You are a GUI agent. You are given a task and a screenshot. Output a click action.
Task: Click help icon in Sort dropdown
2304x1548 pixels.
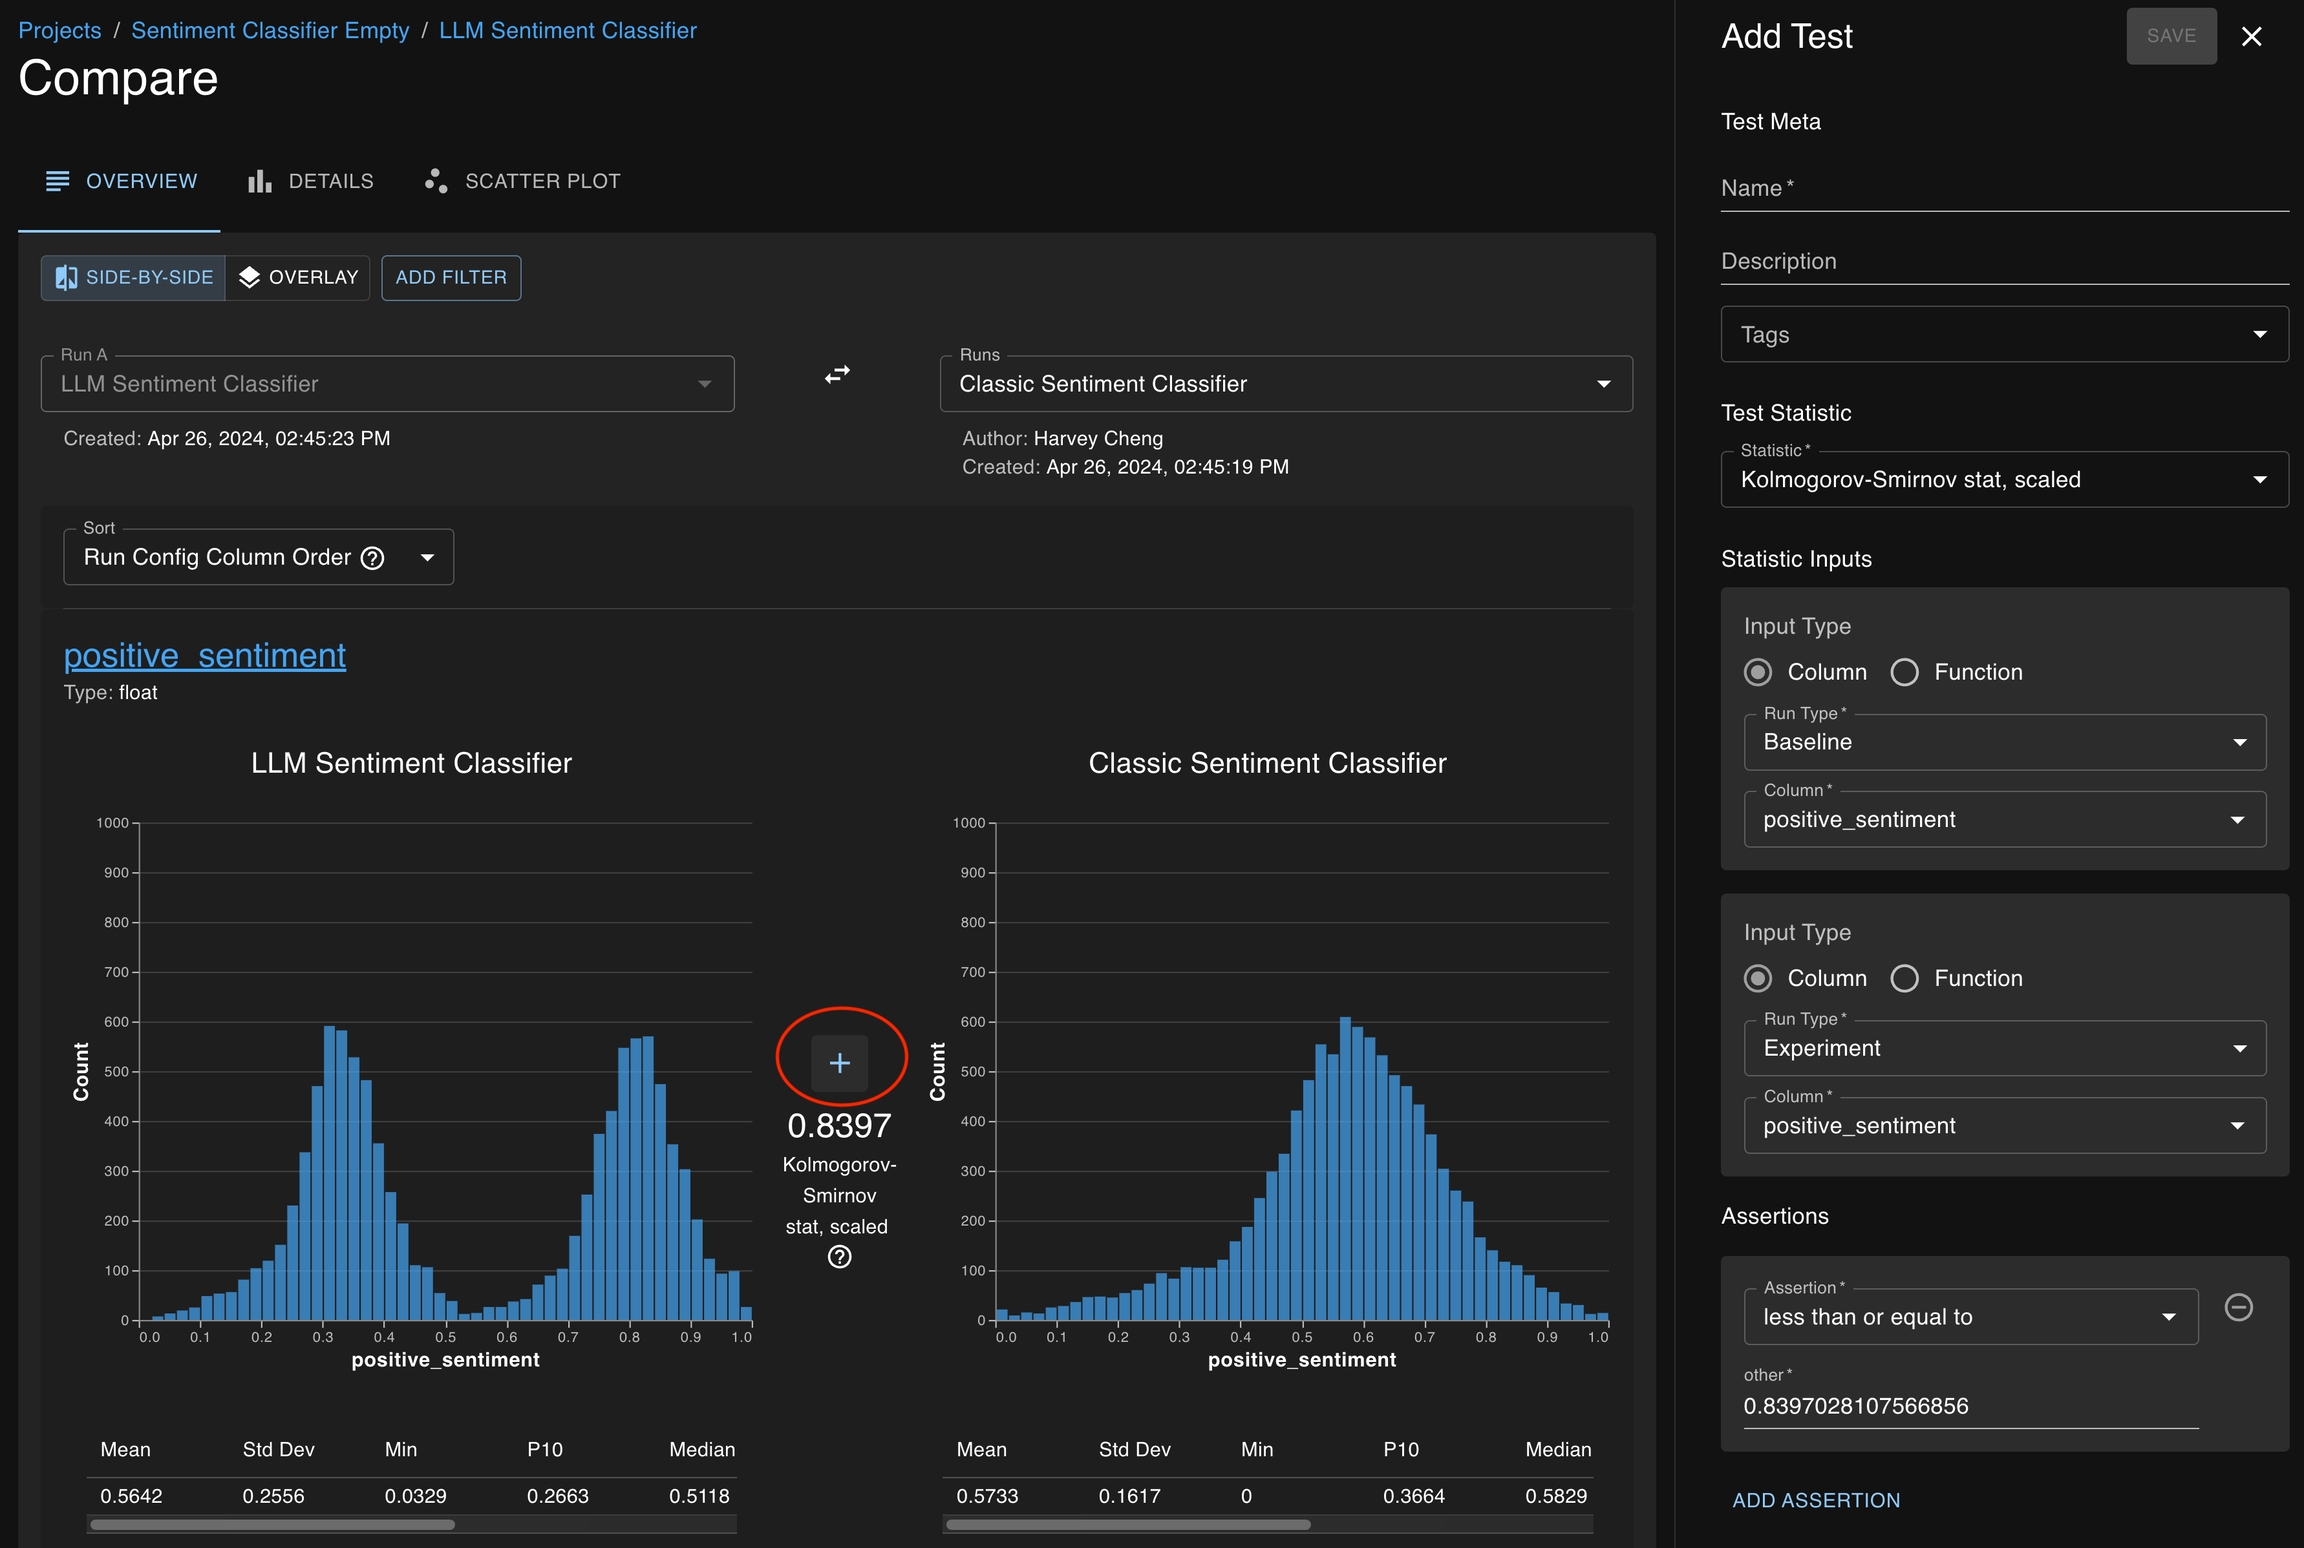pos(372,558)
